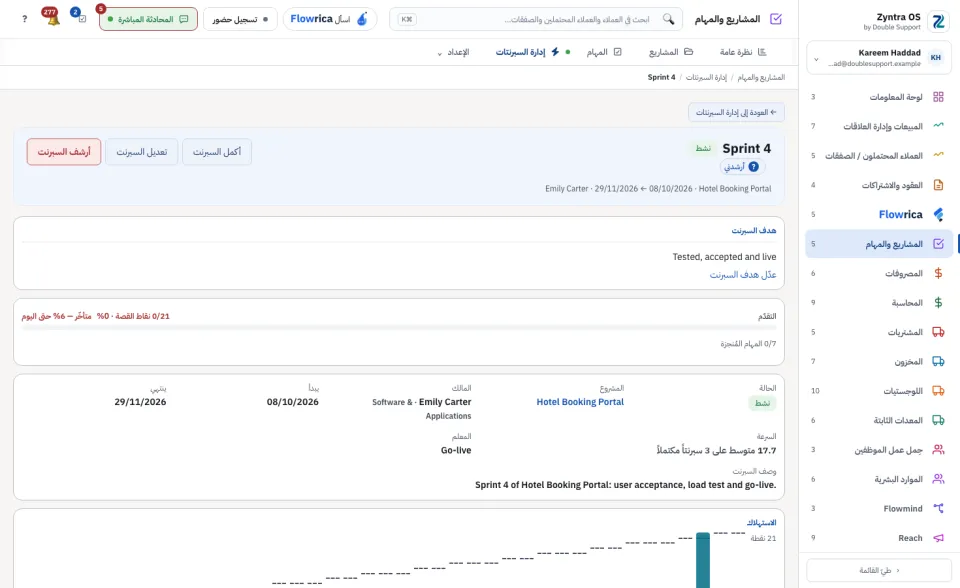
Task: Click the 29/11/2026 end date value
Action: [x=140, y=402]
